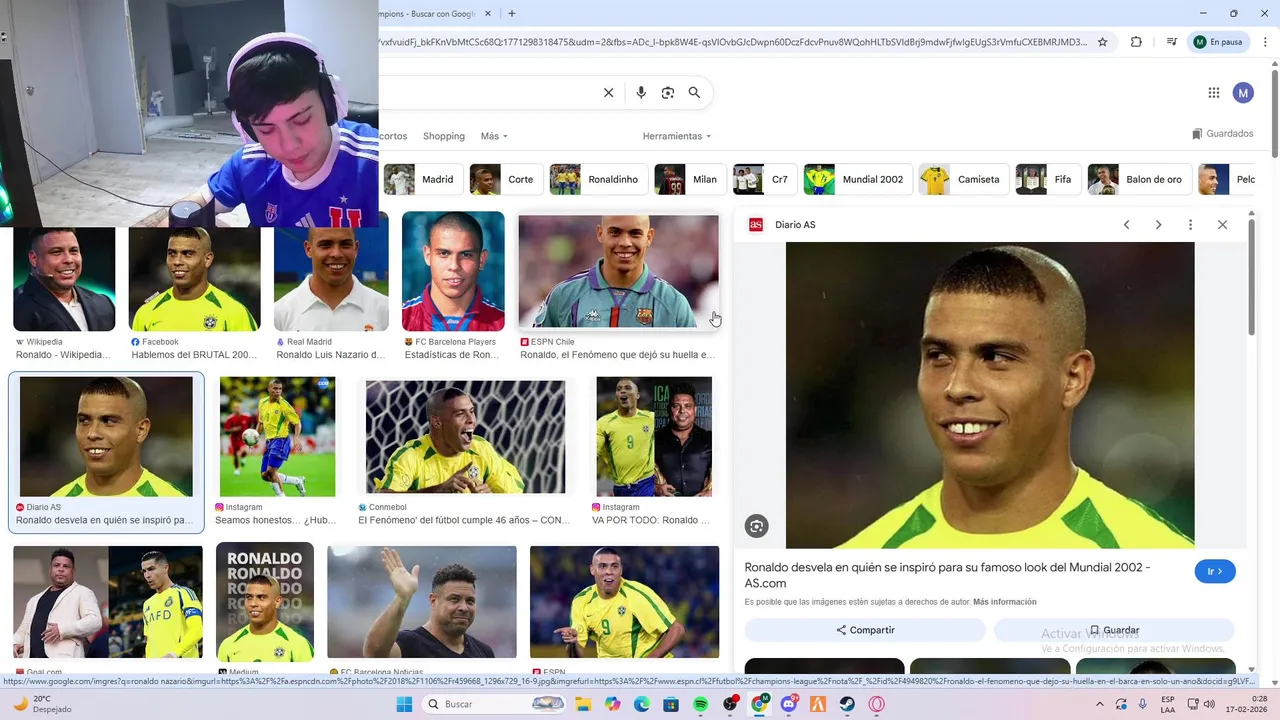The height and width of the screenshot is (720, 1280).
Task: Open the 'Más información' copyright link
Action: pyautogui.click(x=1004, y=602)
